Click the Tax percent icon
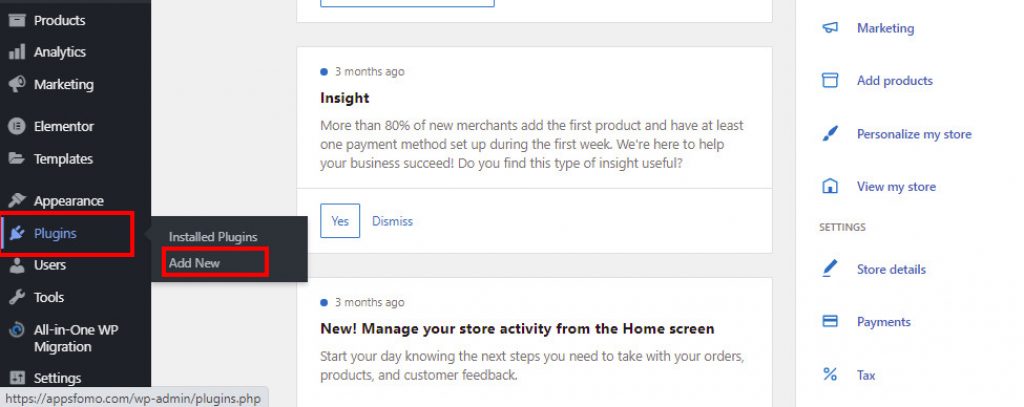 tap(829, 375)
